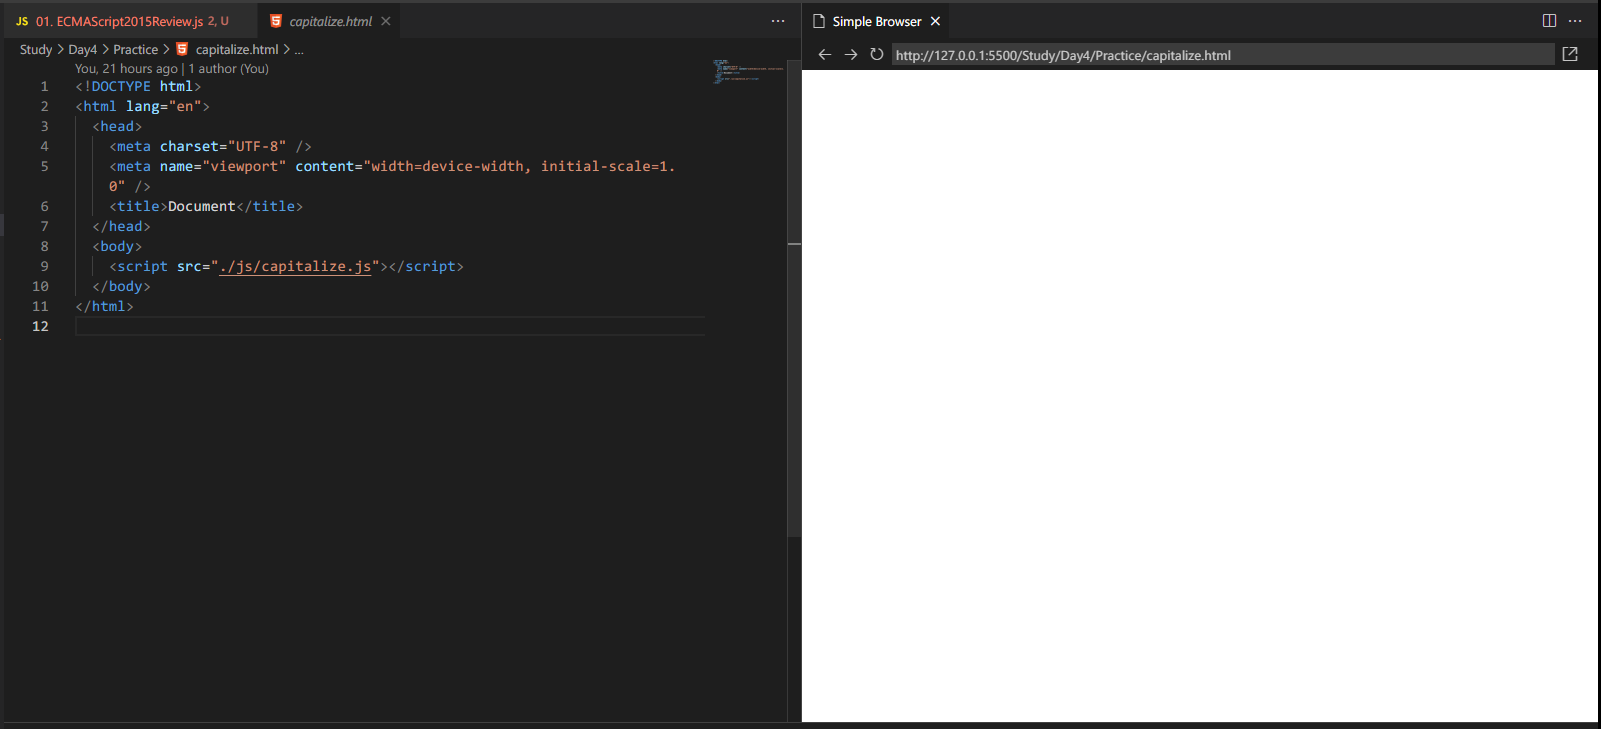Click the DOCTYPE declaration on line 1

138,86
